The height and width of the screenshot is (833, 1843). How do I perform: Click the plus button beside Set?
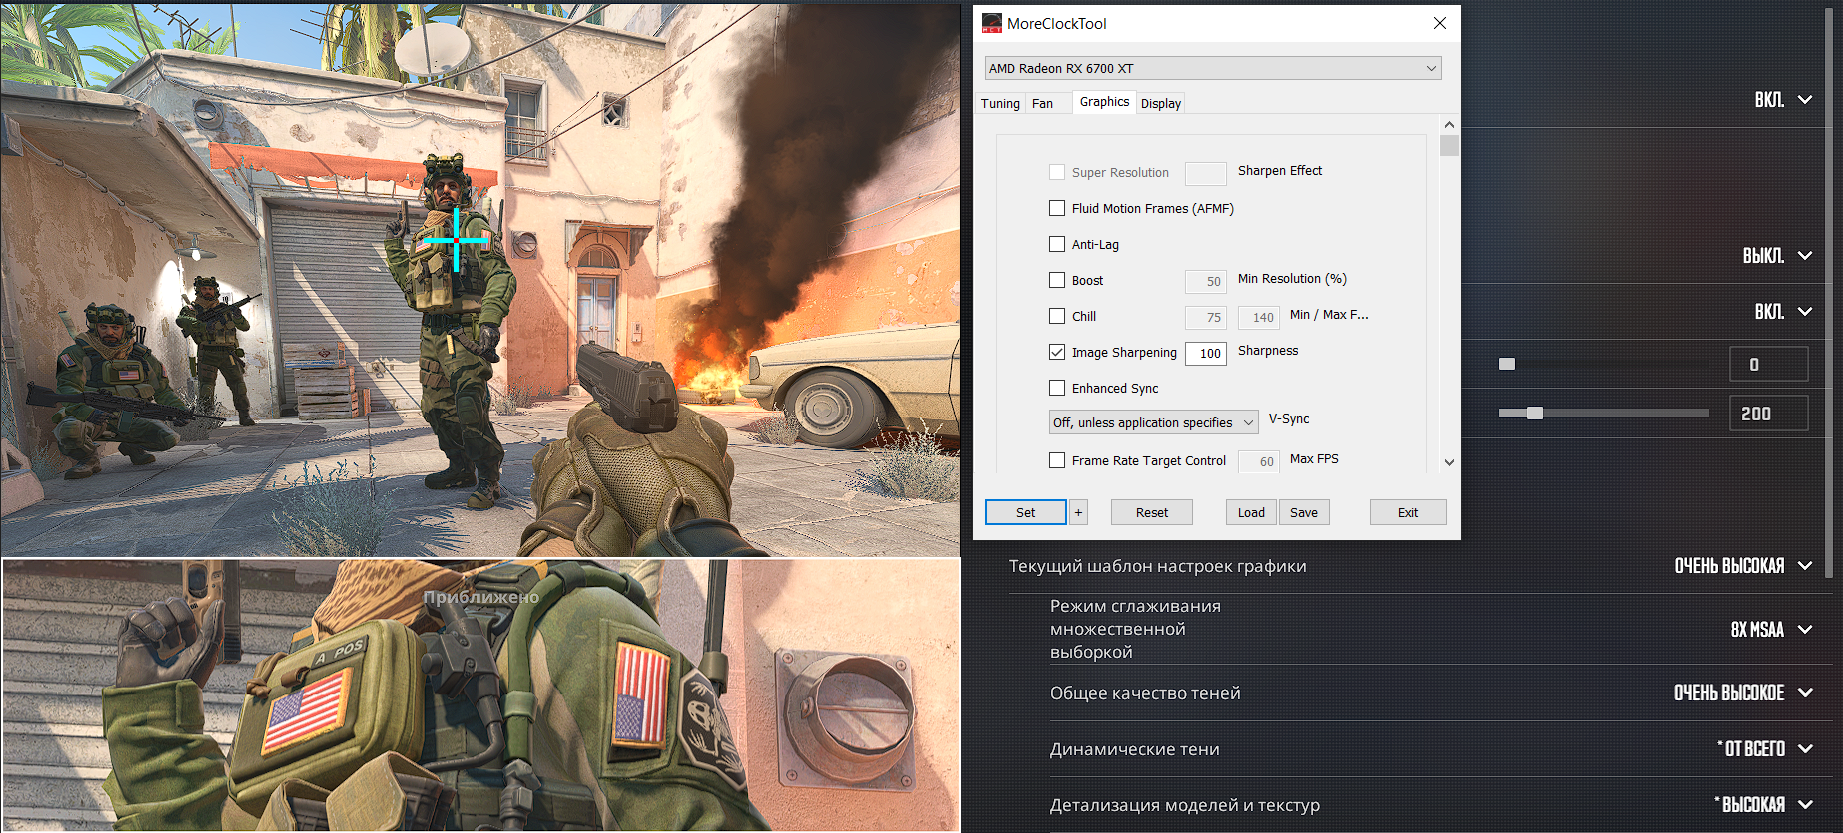(x=1078, y=512)
